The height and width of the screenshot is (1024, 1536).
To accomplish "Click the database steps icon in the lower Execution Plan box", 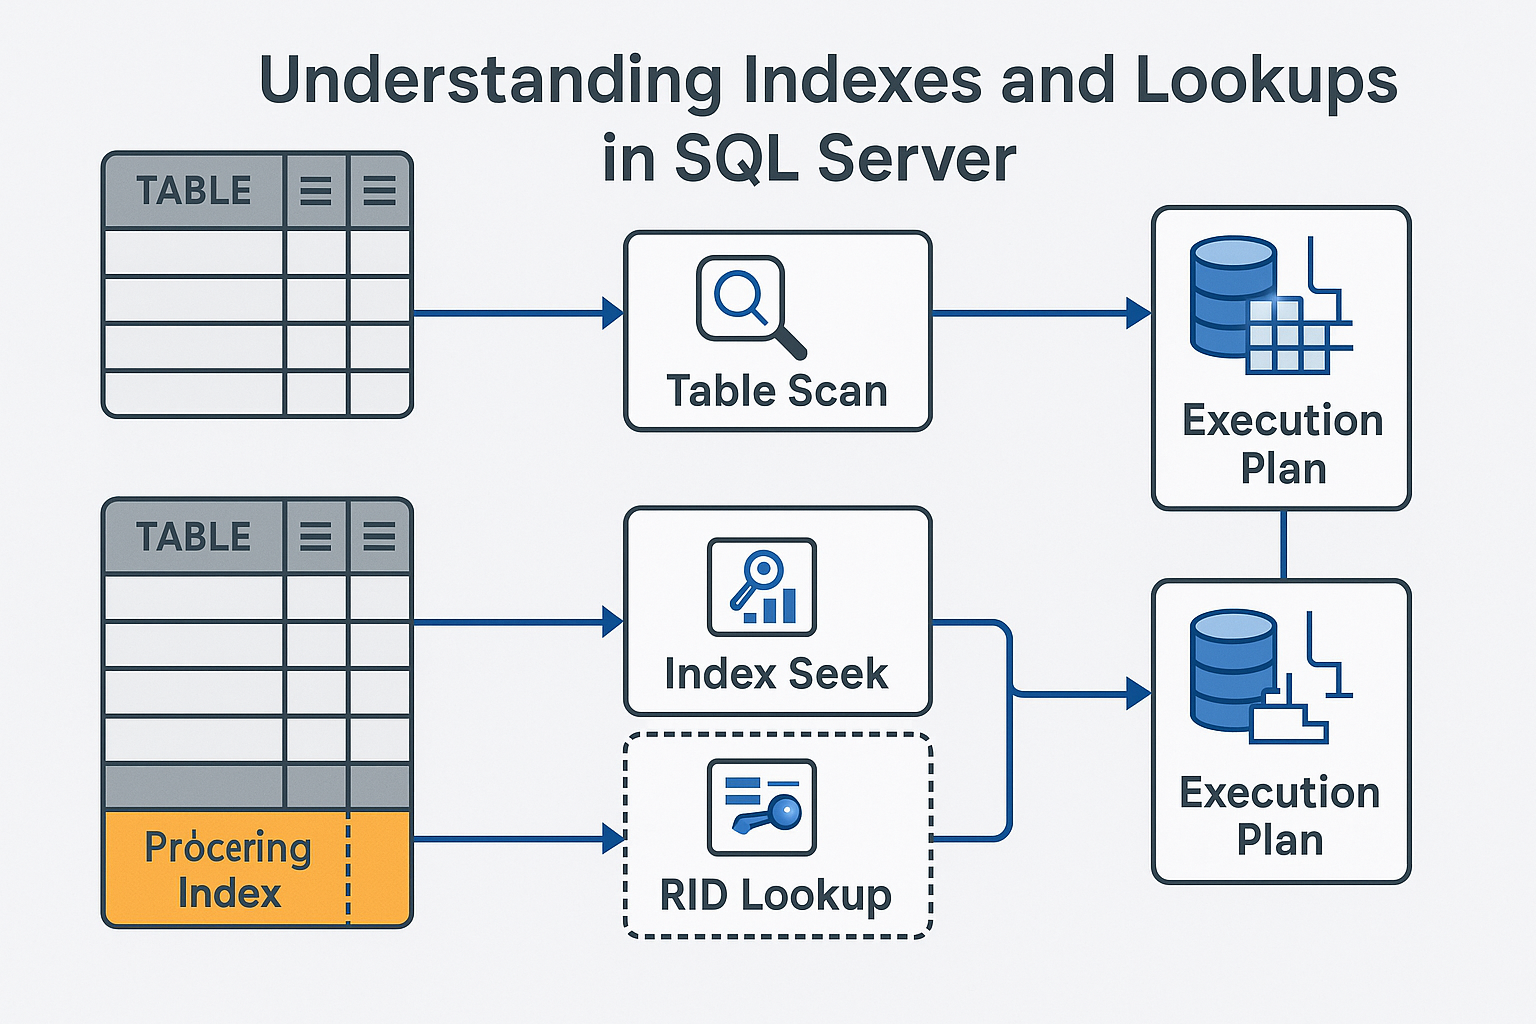I will [x=1271, y=677].
